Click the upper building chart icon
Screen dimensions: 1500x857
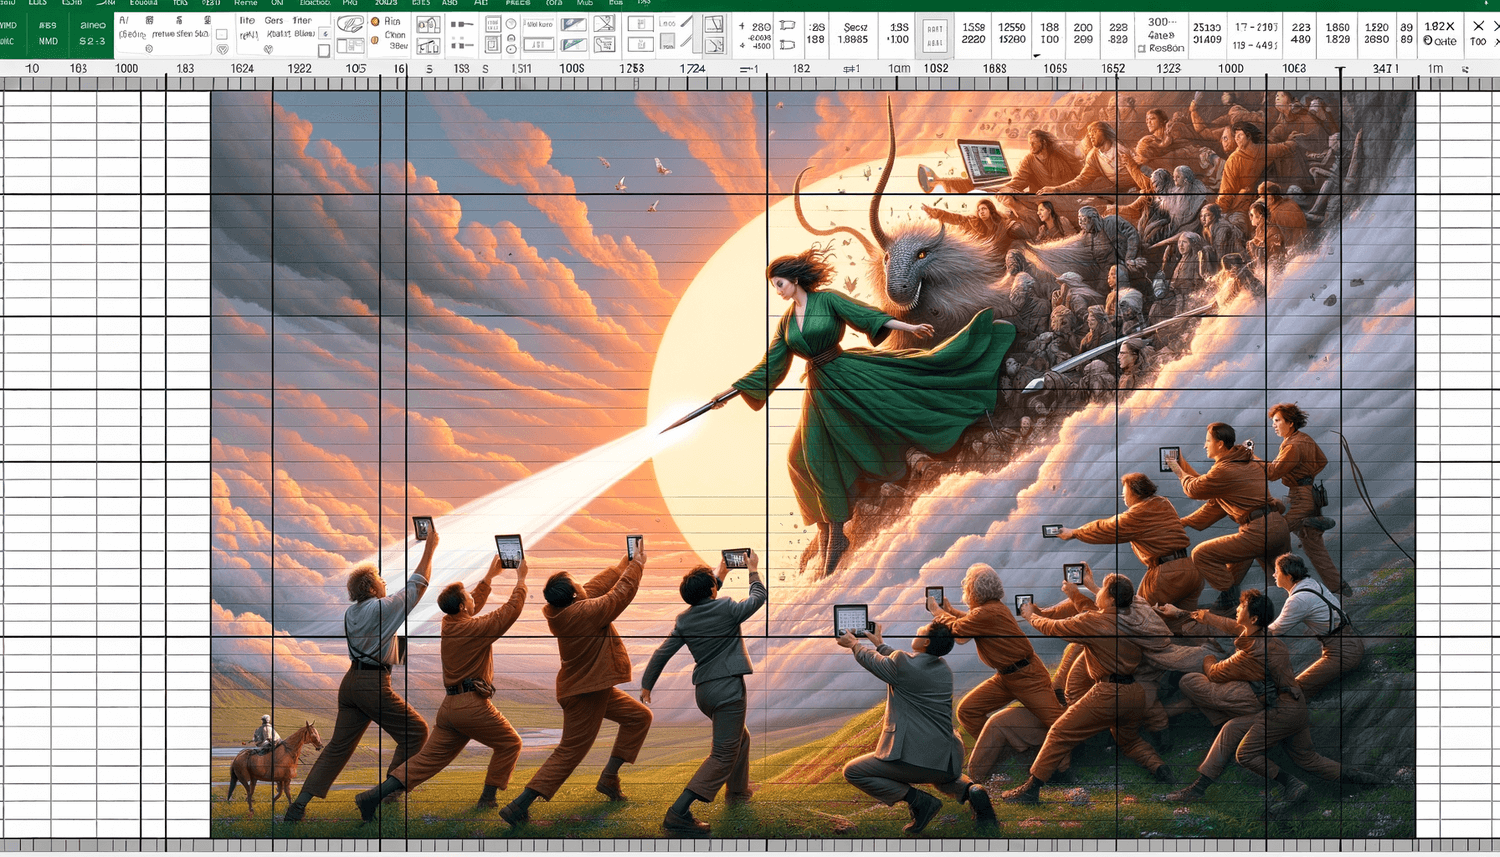tap(428, 25)
